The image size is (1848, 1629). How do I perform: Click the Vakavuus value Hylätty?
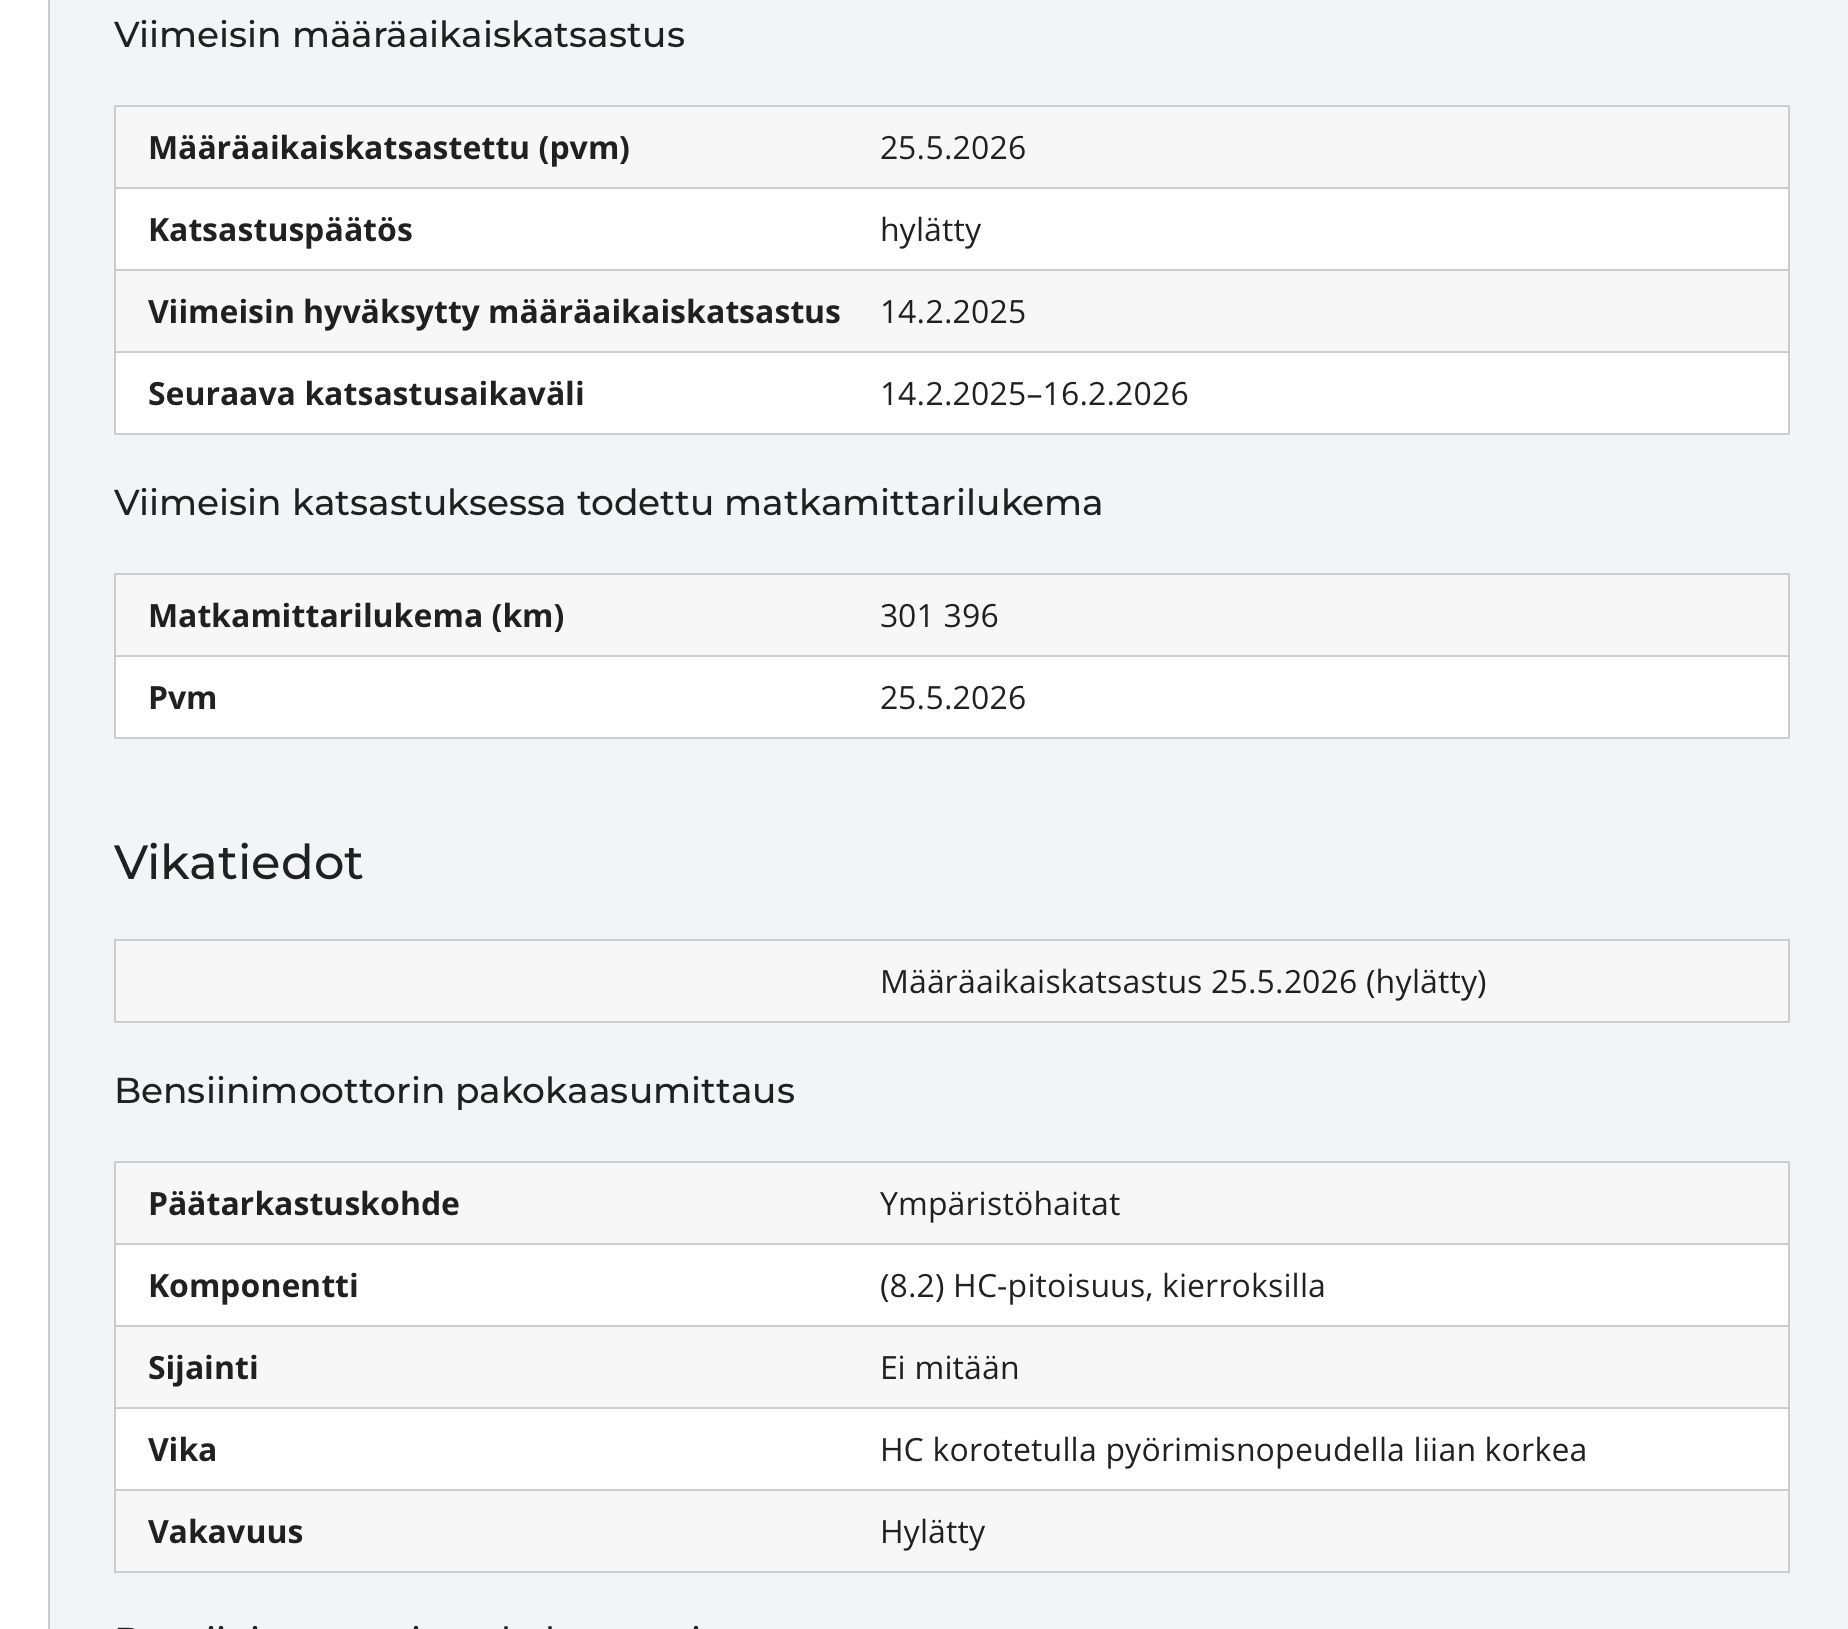pos(933,1532)
